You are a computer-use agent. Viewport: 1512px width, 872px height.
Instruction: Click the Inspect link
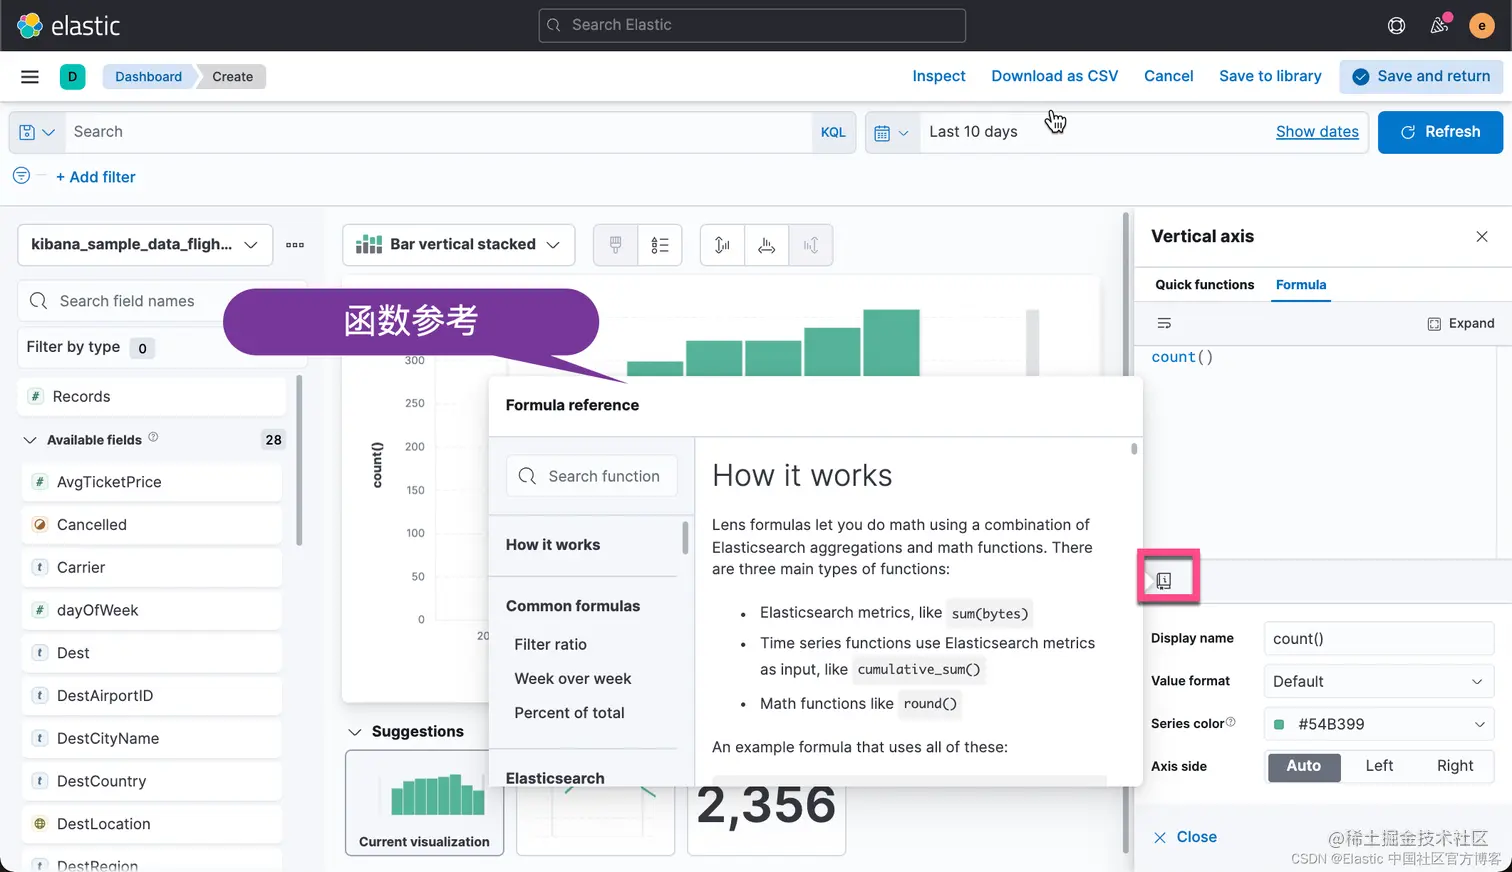pos(938,76)
